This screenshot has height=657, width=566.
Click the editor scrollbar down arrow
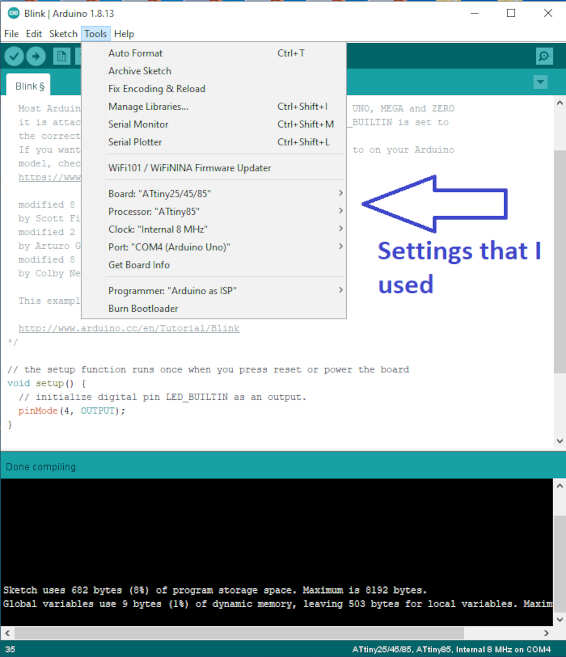[560, 440]
